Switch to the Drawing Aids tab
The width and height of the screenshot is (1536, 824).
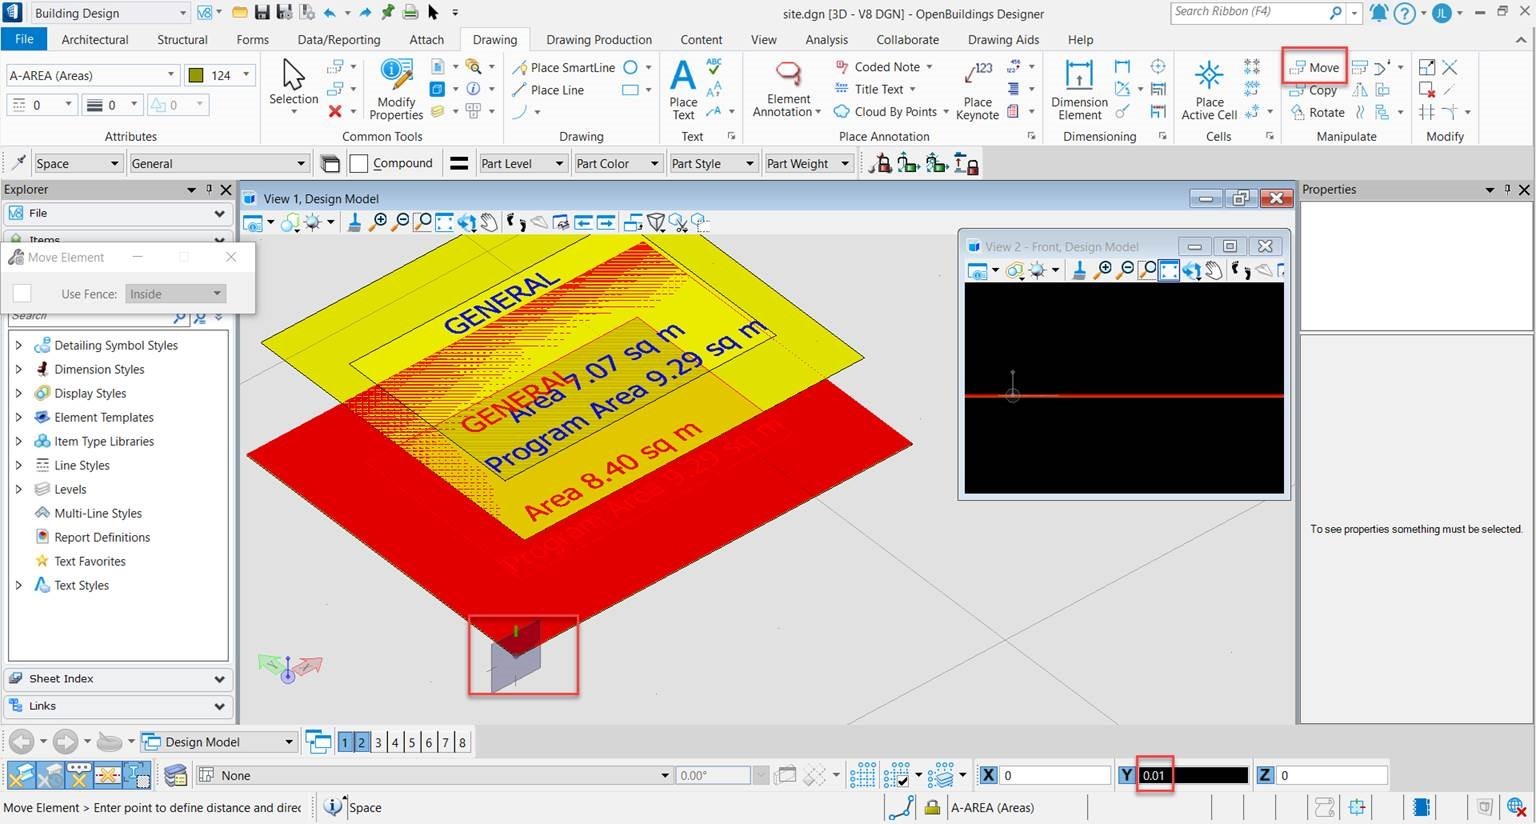[x=1003, y=39]
